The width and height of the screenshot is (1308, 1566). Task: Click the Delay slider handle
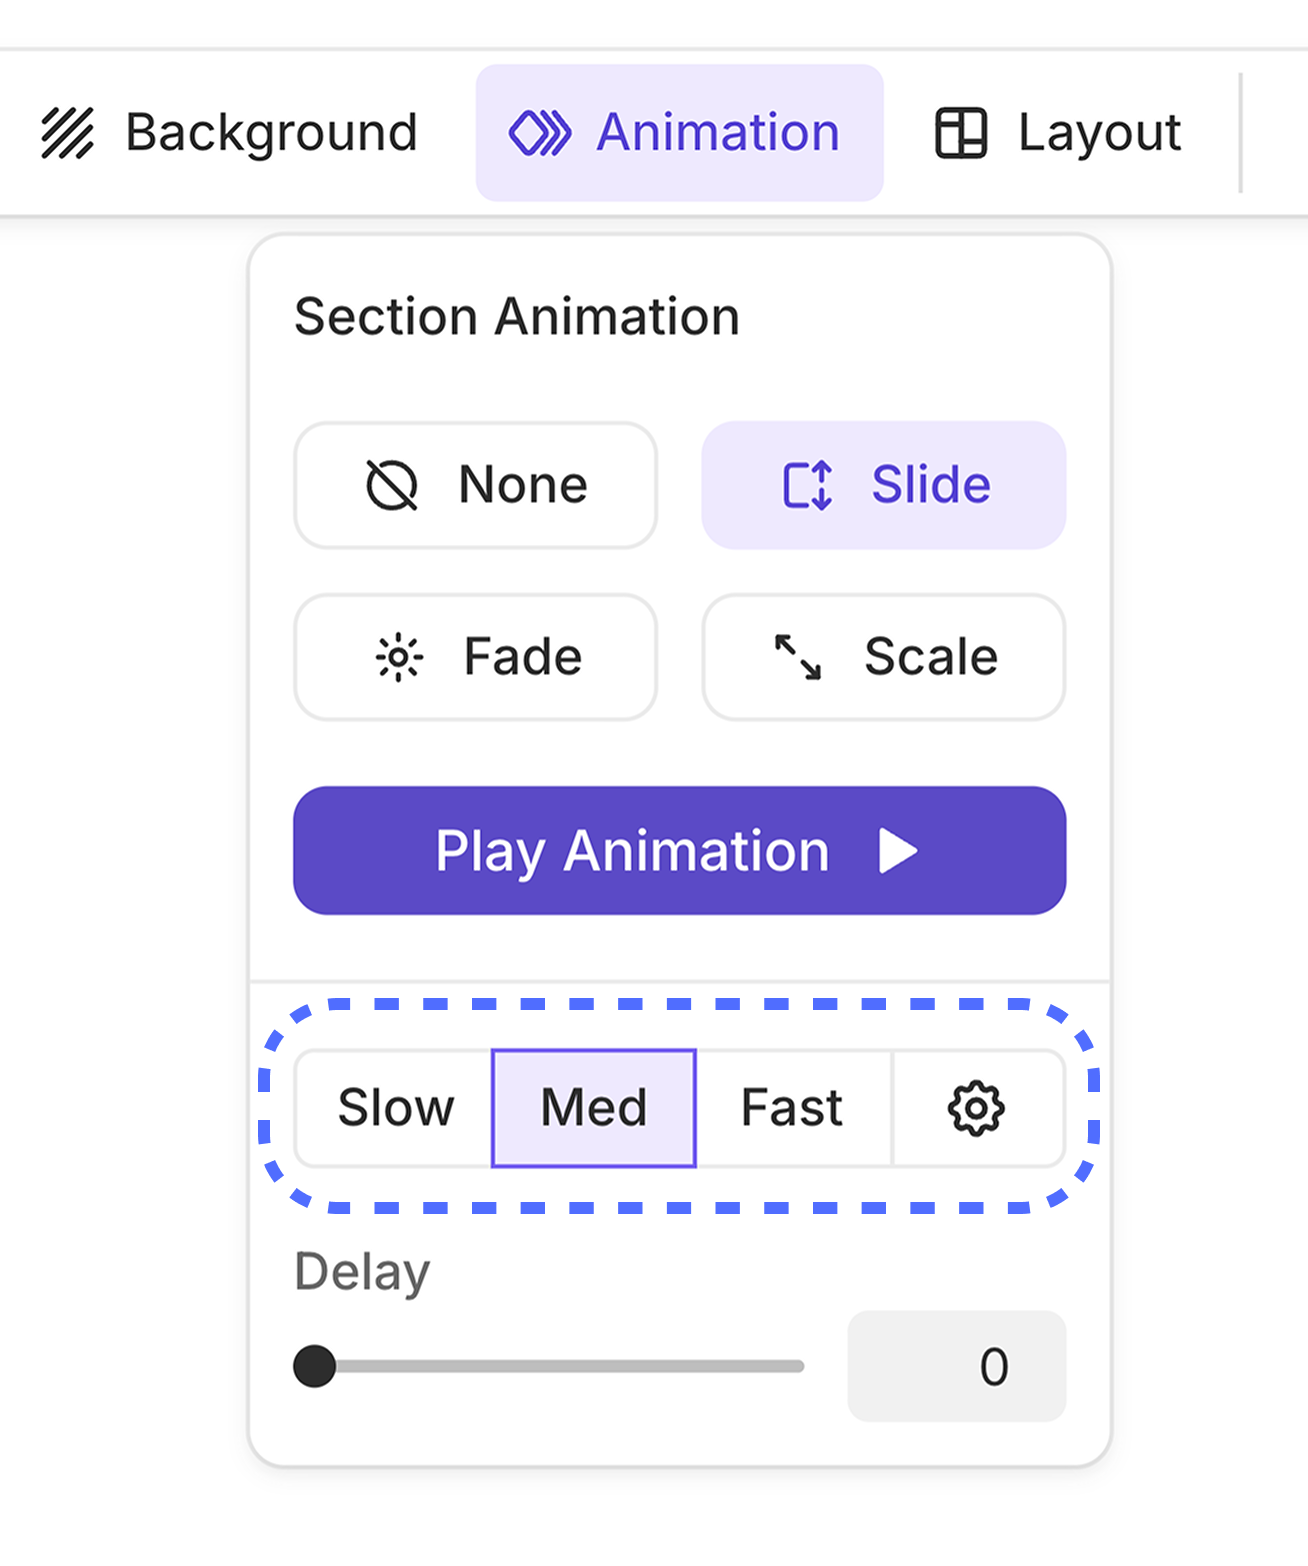click(x=315, y=1366)
